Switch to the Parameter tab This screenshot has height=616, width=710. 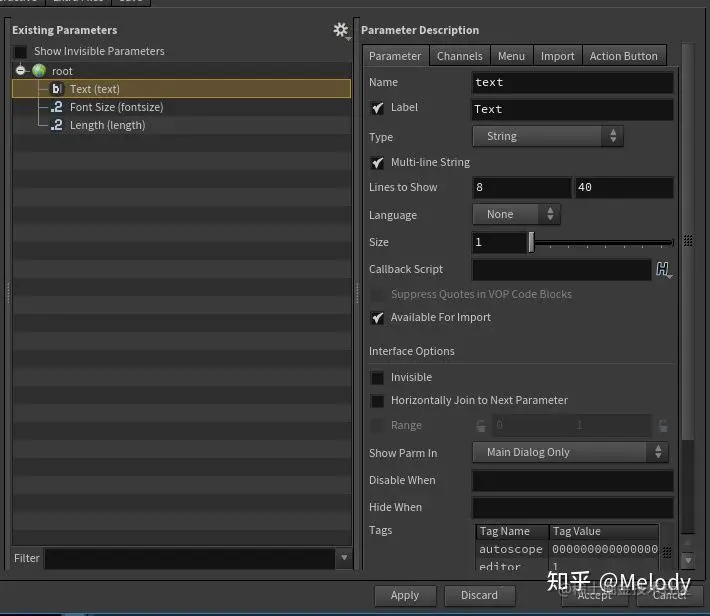click(x=395, y=56)
